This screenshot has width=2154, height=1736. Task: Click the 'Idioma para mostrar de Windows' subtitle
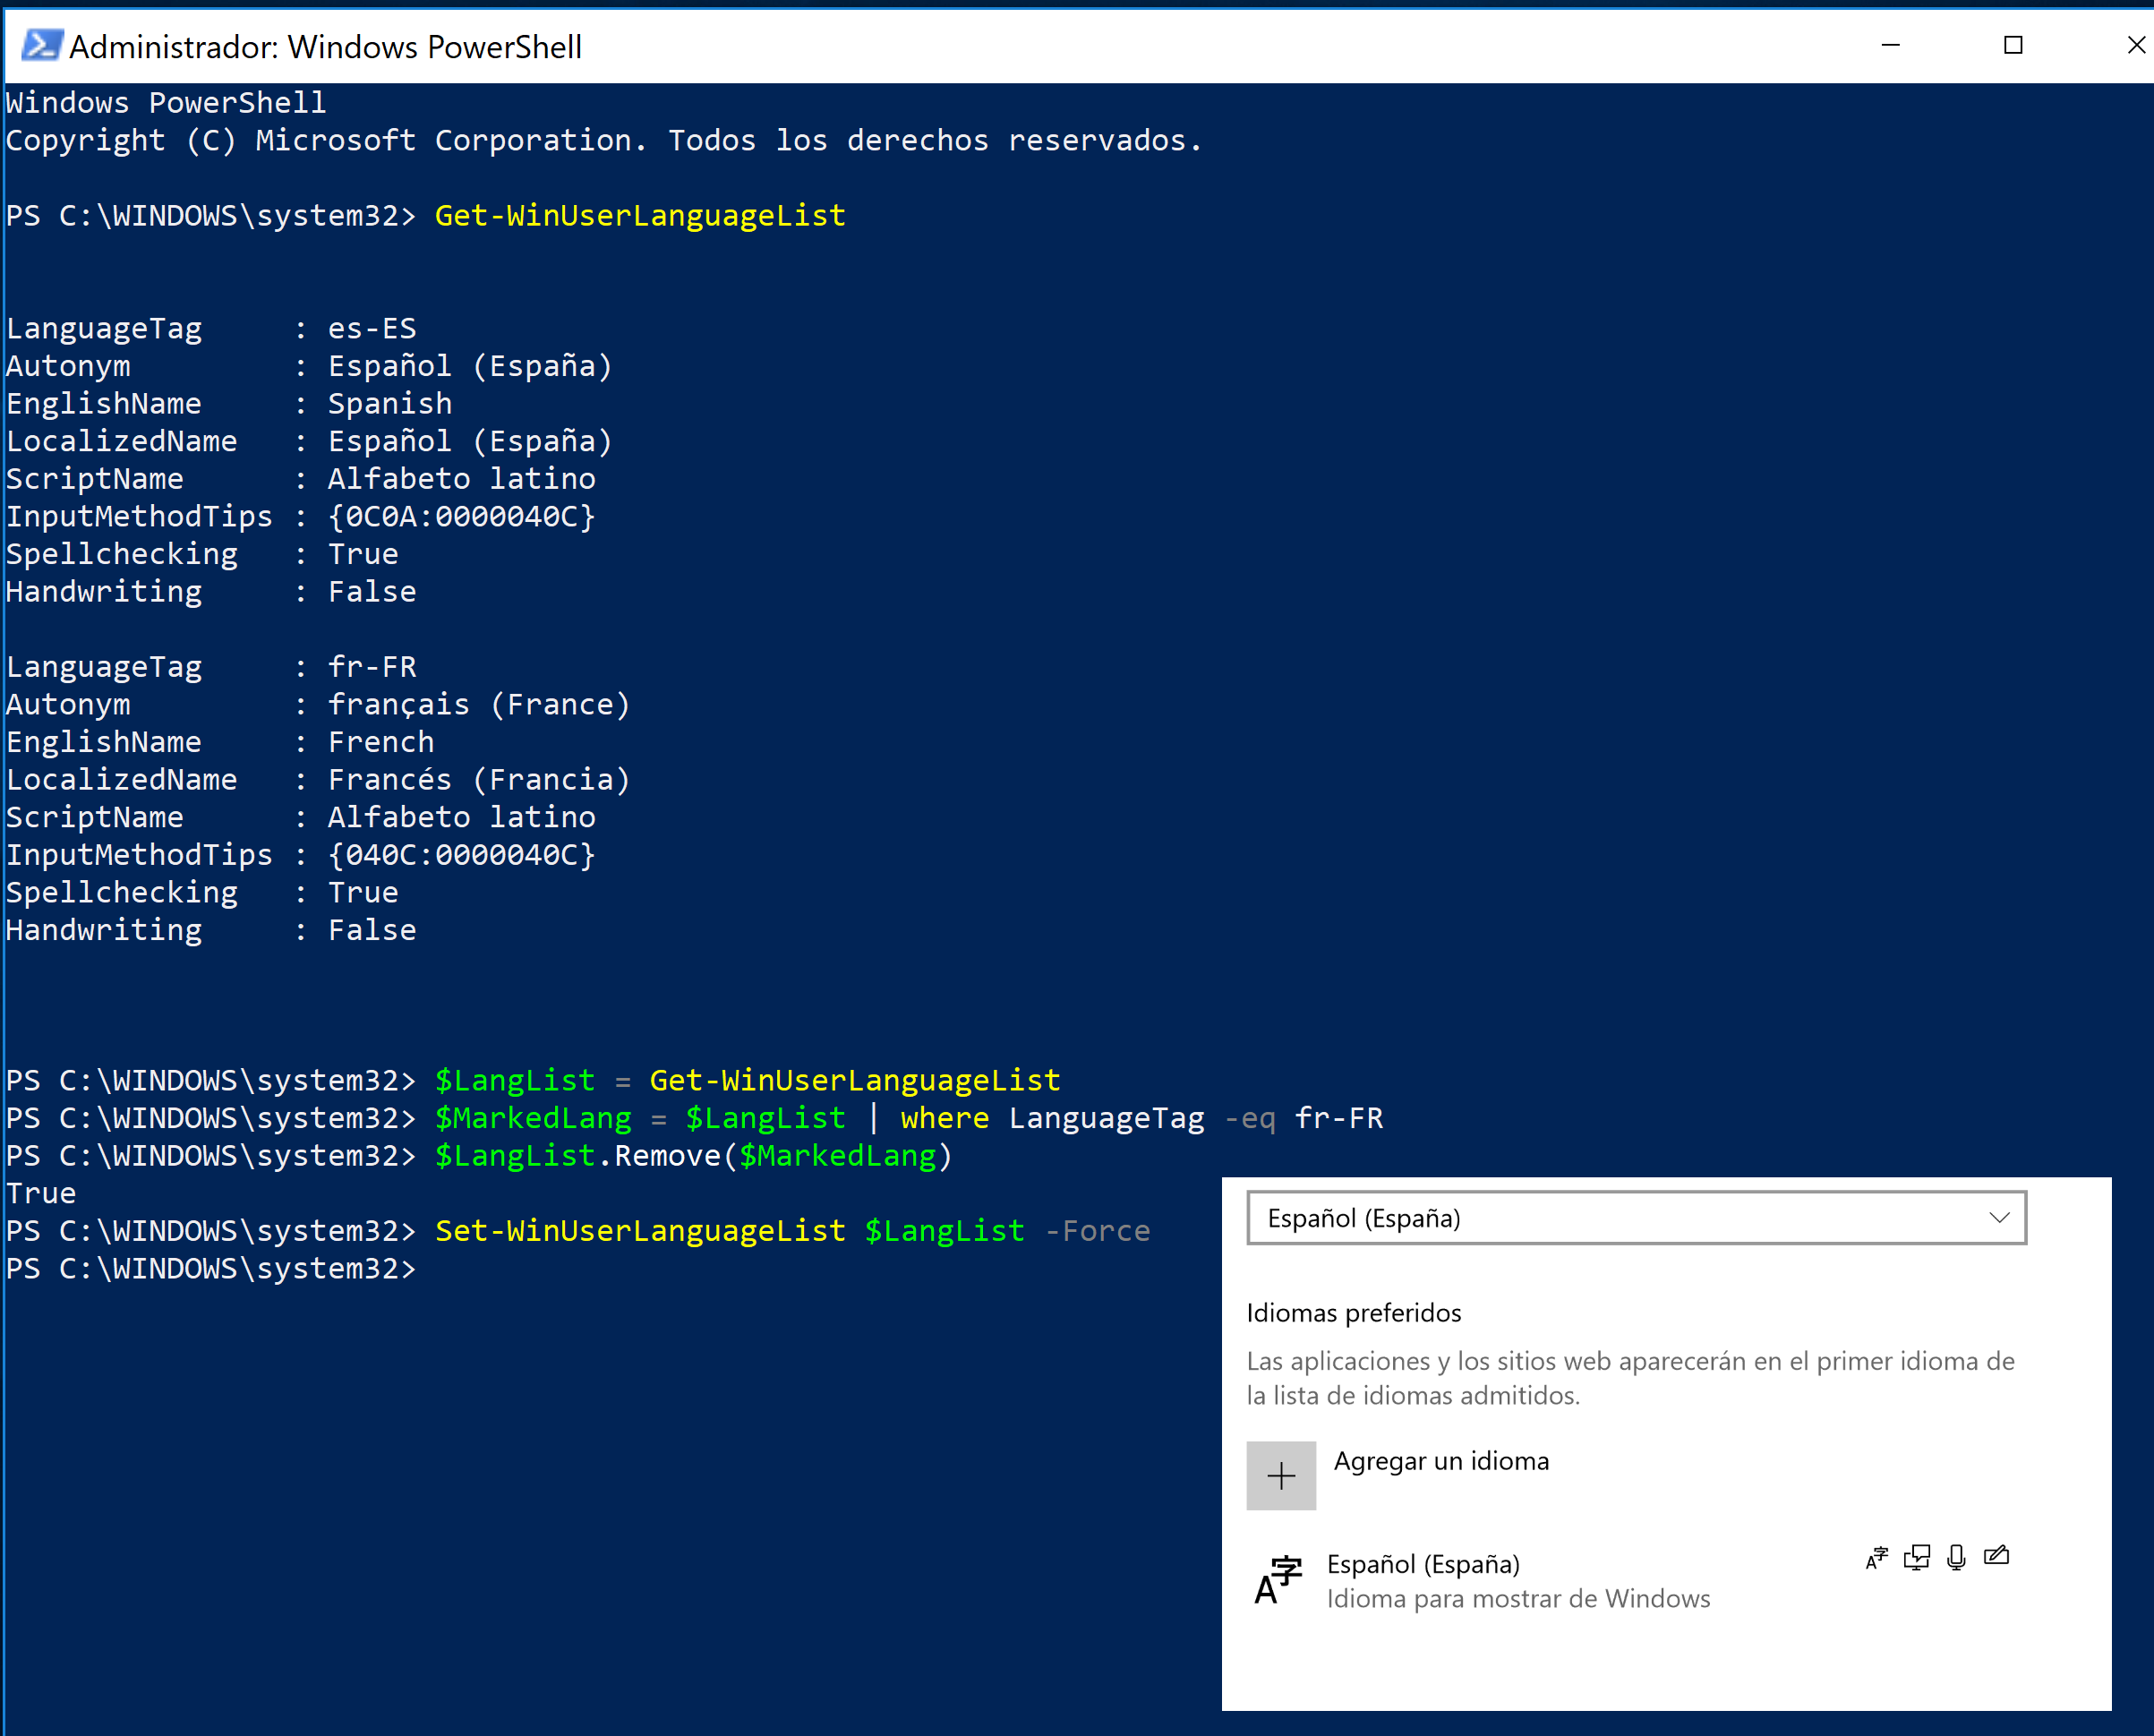click(x=1517, y=1599)
